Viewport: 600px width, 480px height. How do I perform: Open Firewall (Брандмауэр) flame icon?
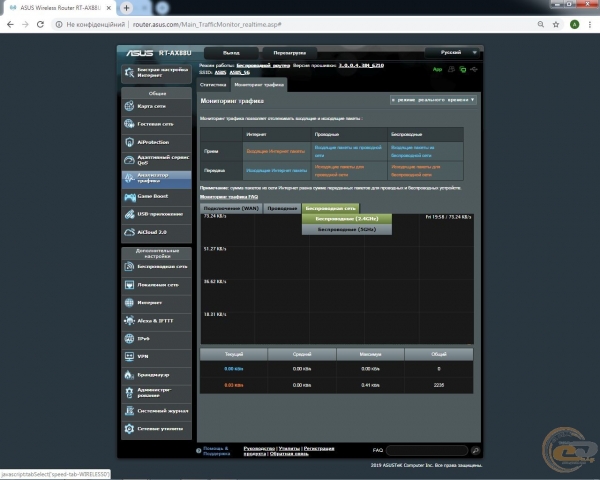129,374
